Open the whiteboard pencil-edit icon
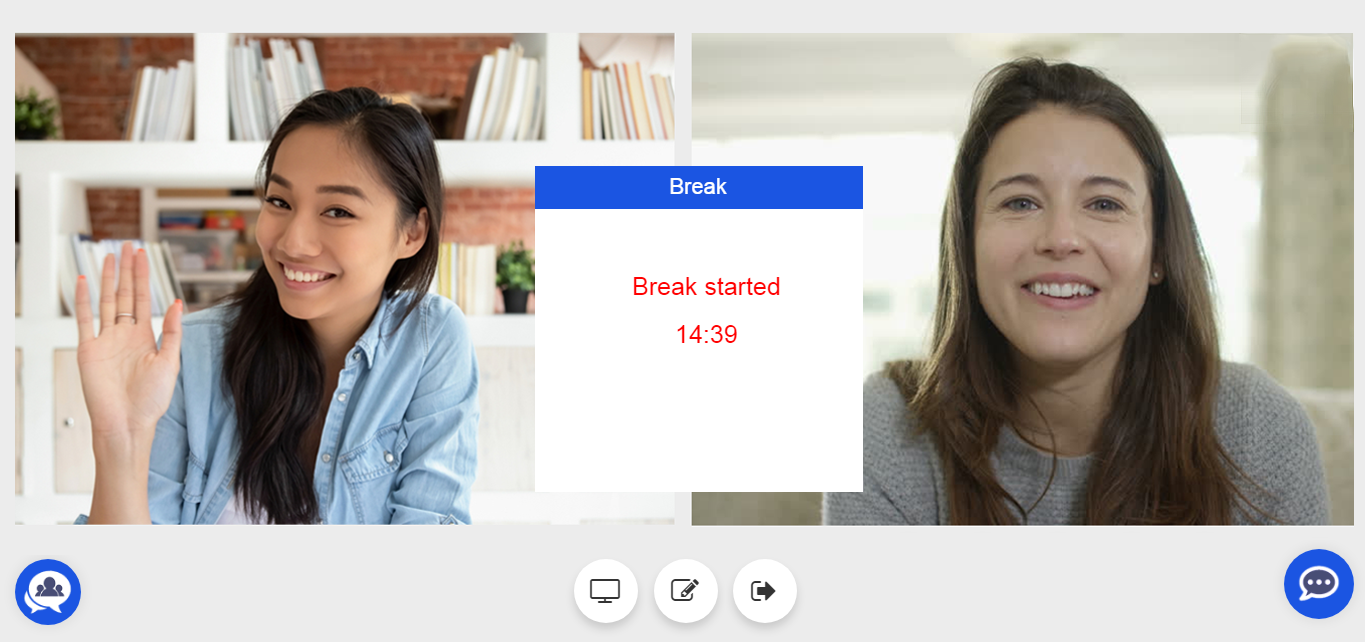This screenshot has width=1365, height=642. [686, 591]
